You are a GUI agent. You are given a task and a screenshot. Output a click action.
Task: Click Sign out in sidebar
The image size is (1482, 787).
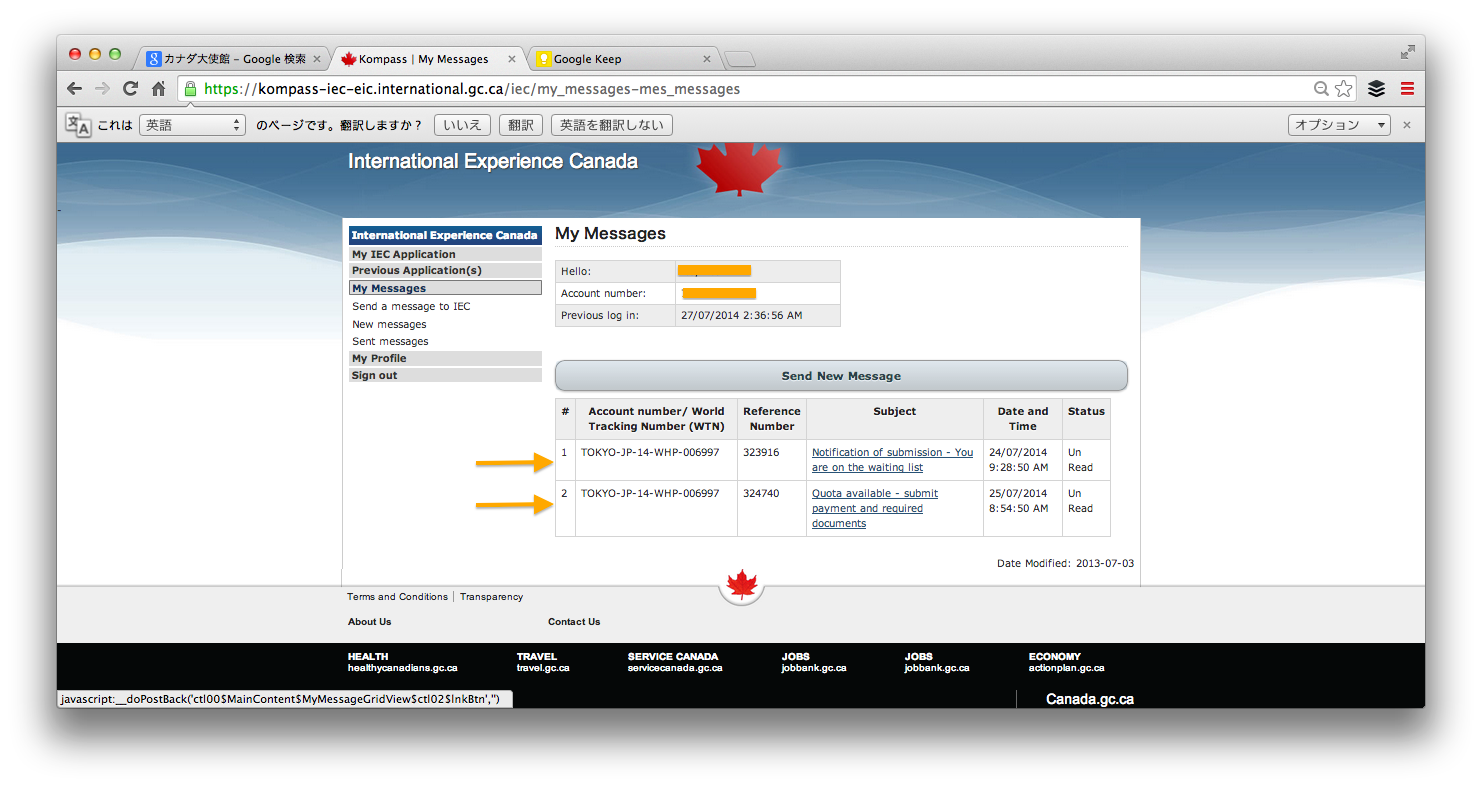click(x=375, y=375)
